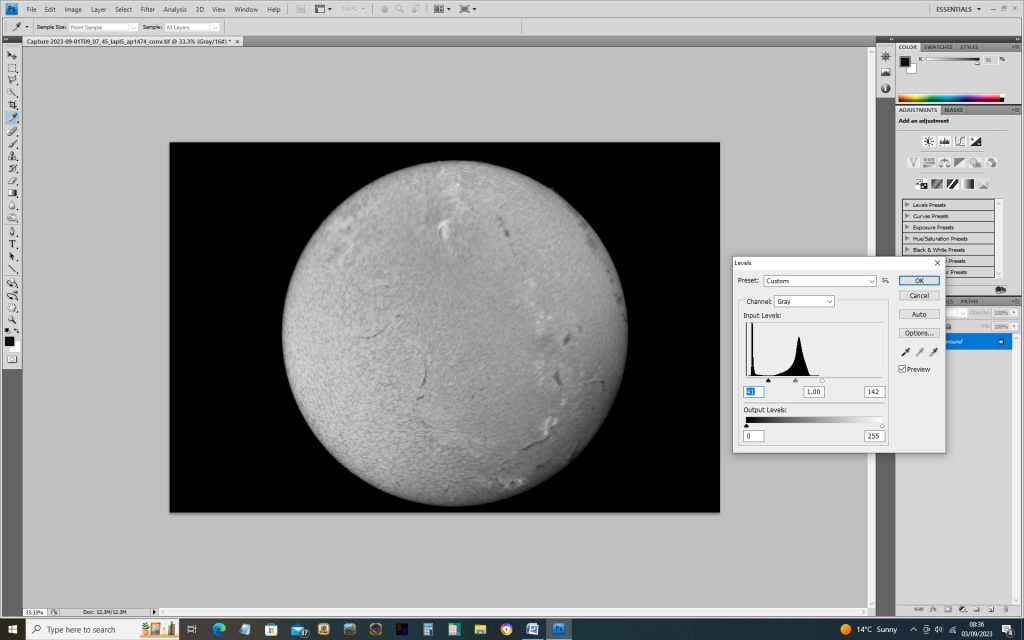Open the Channel Gray dropdown
This screenshot has height=640, width=1024.
click(804, 302)
